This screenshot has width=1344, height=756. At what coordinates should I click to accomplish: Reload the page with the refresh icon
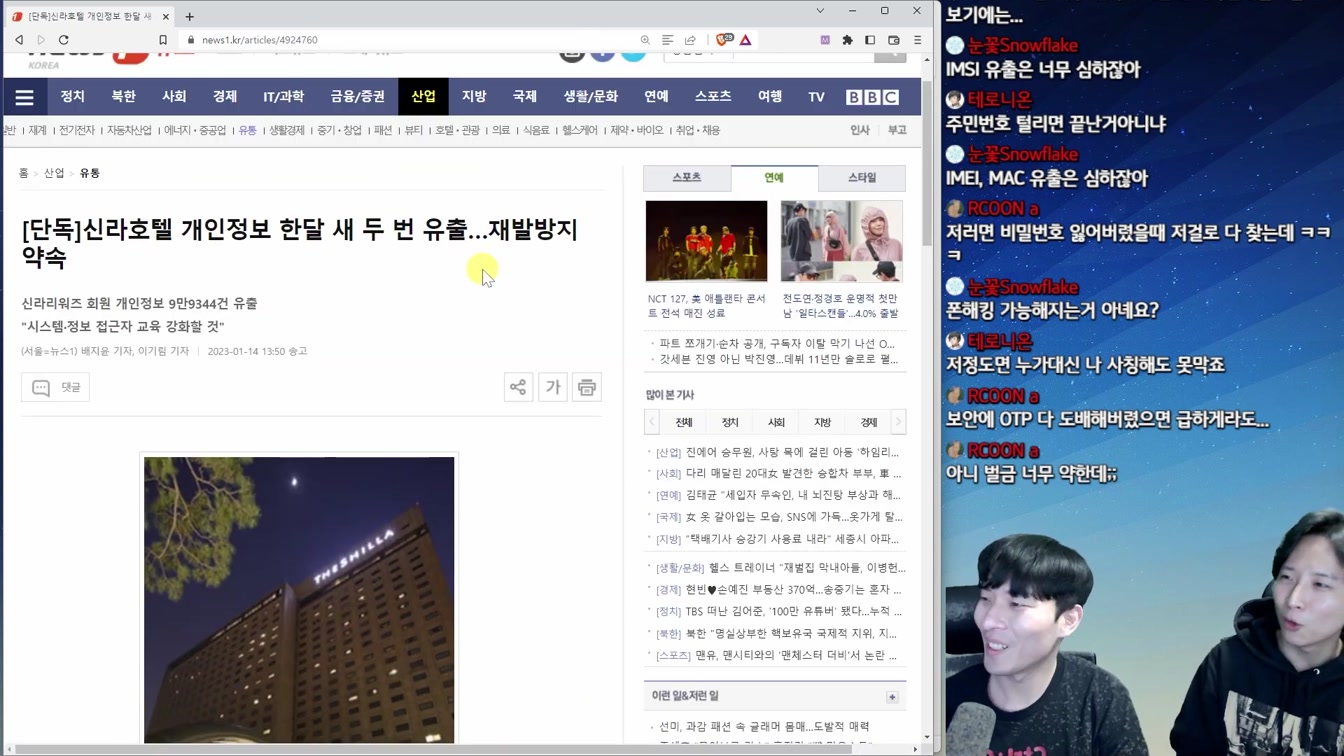point(64,40)
